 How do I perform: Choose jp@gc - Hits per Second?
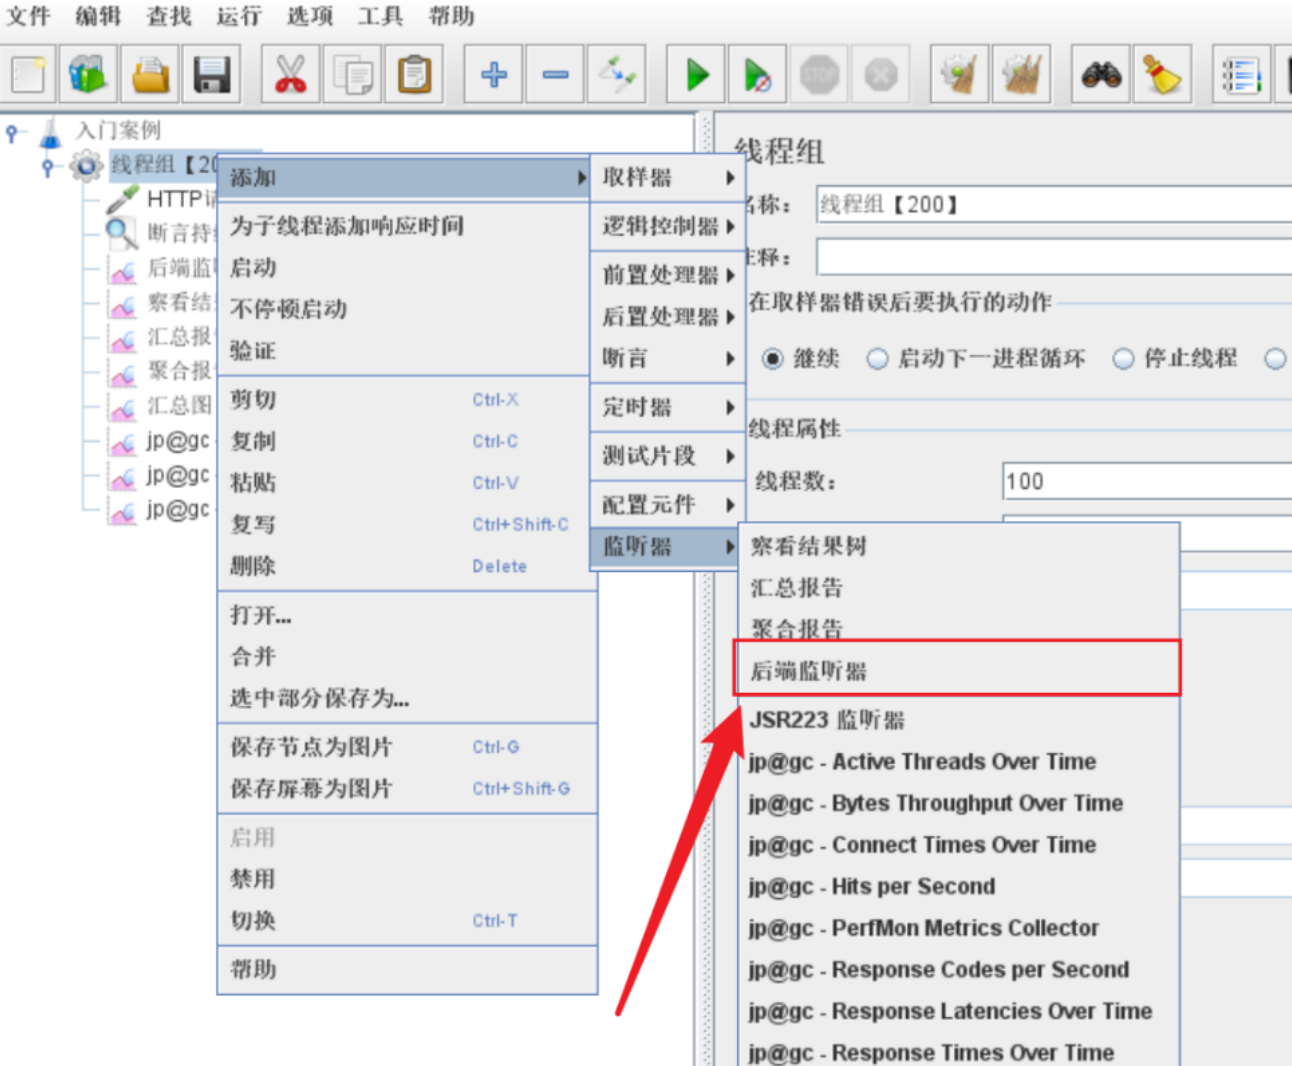[958, 886]
